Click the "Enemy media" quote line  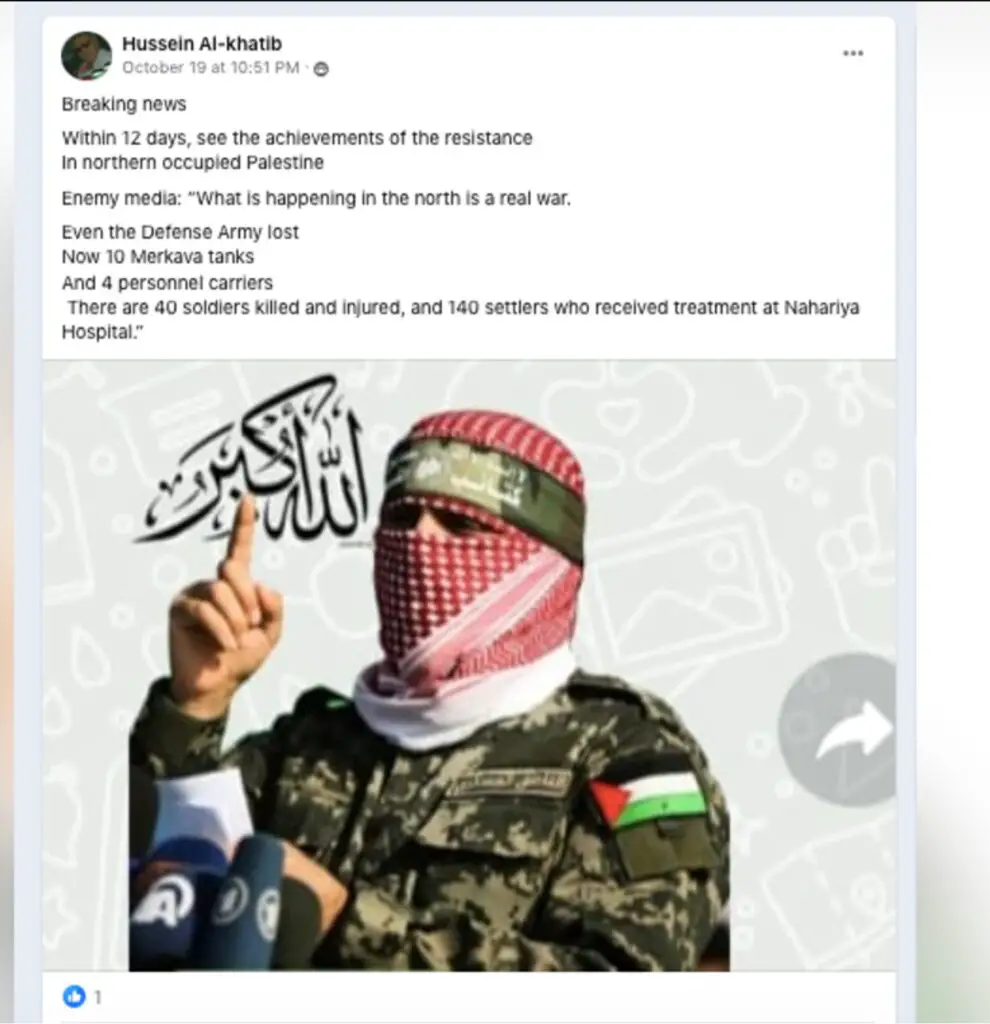[316, 199]
